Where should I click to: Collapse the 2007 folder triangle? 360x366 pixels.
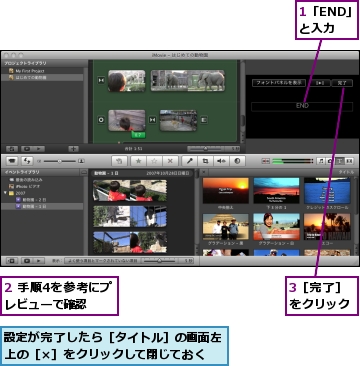click(5, 193)
